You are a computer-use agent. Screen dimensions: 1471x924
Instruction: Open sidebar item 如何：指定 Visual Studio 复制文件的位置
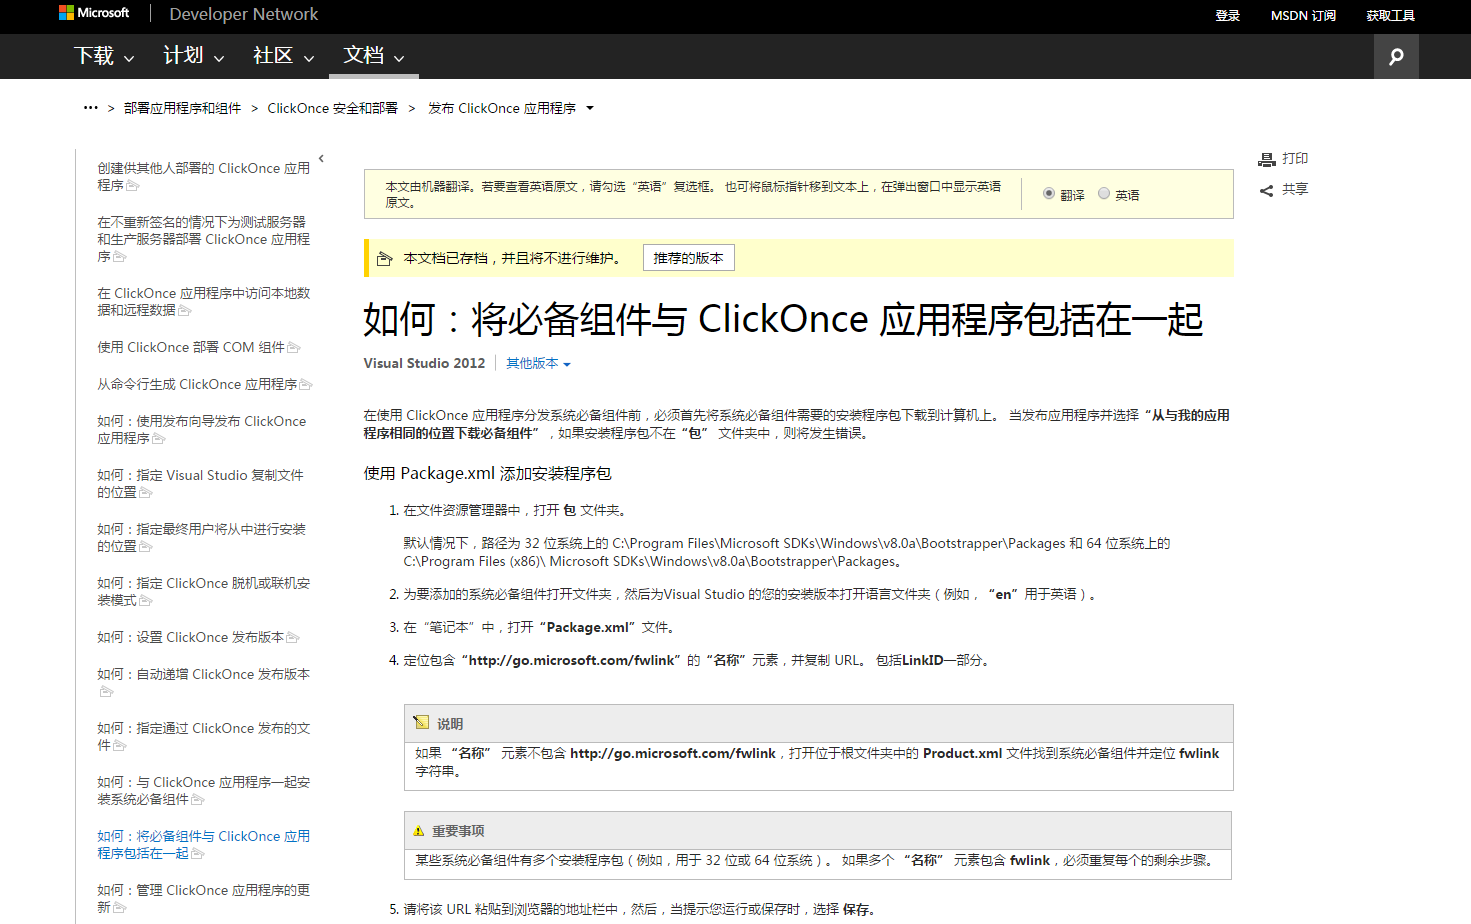click(200, 484)
